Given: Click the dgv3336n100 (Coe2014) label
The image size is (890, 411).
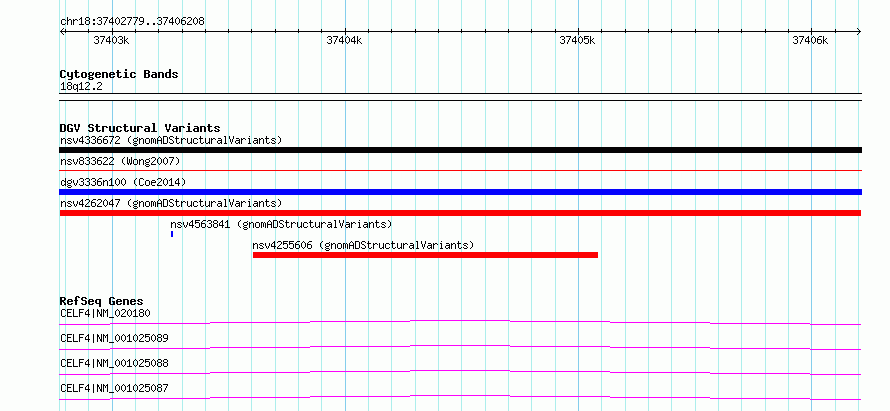Looking at the screenshot, I should tap(123, 182).
